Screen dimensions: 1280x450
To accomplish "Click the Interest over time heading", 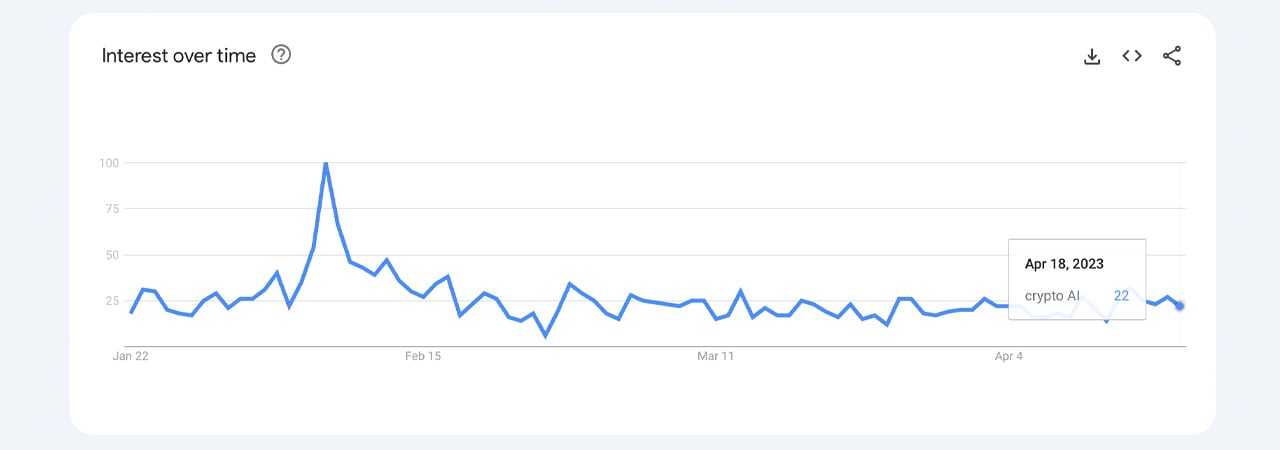I will pos(179,56).
